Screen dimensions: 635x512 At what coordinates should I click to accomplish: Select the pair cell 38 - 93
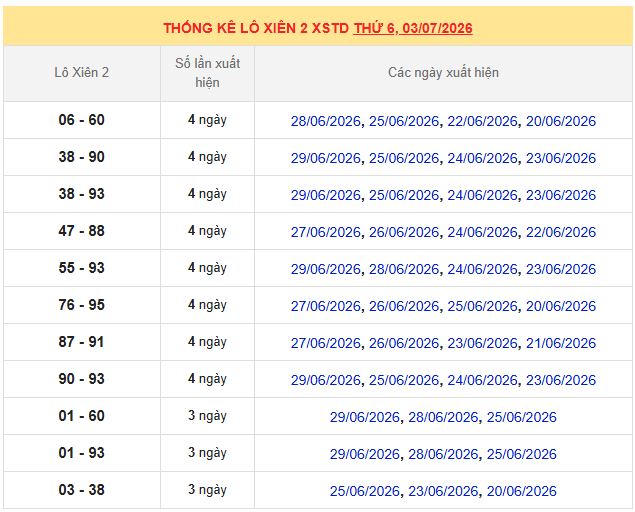pos(82,194)
